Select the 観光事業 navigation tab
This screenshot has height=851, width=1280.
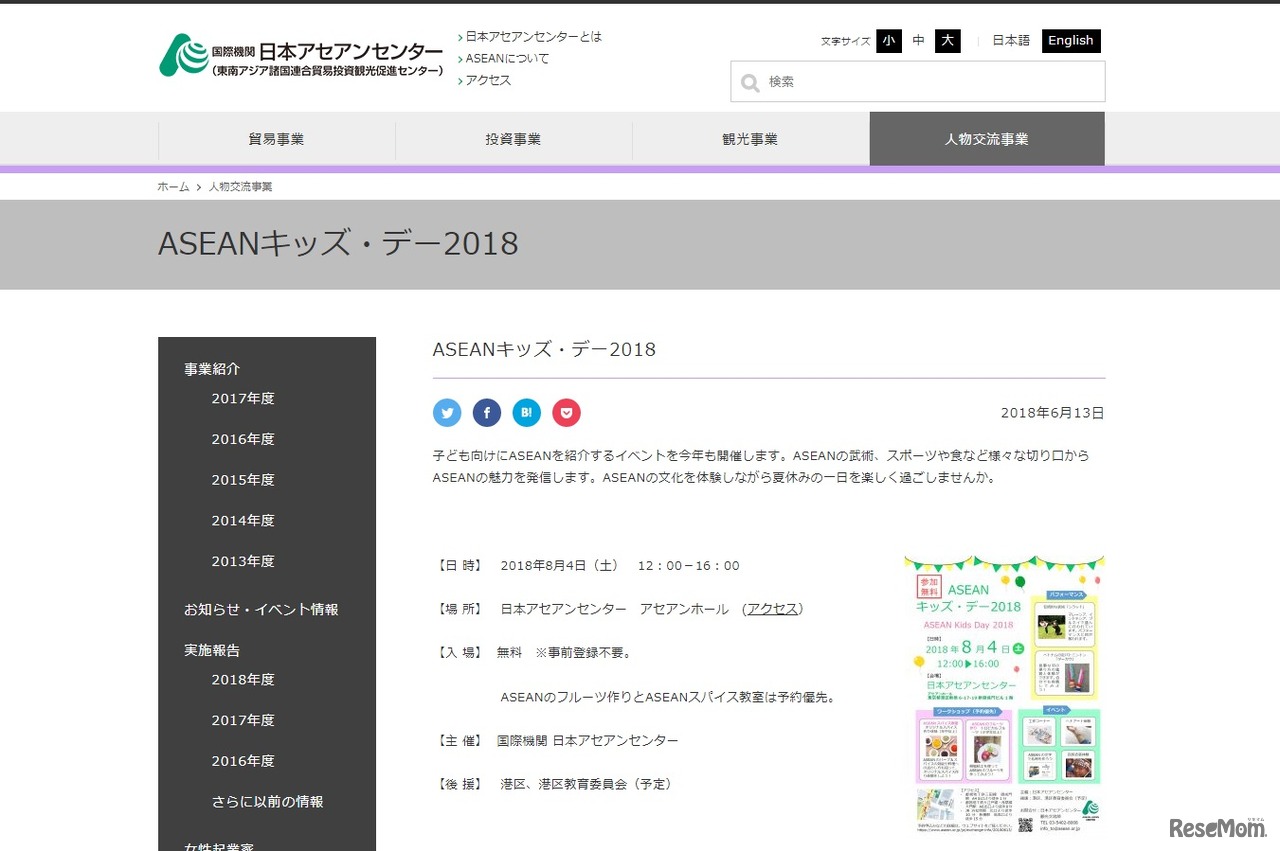pyautogui.click(x=750, y=139)
